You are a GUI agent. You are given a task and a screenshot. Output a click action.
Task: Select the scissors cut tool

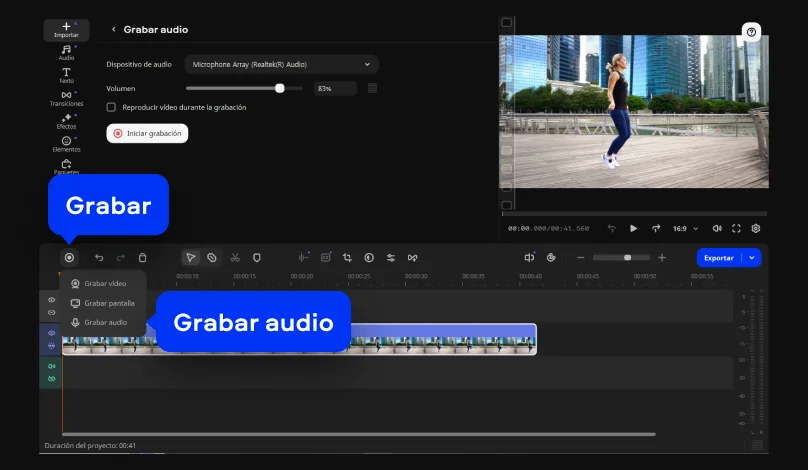tap(235, 257)
